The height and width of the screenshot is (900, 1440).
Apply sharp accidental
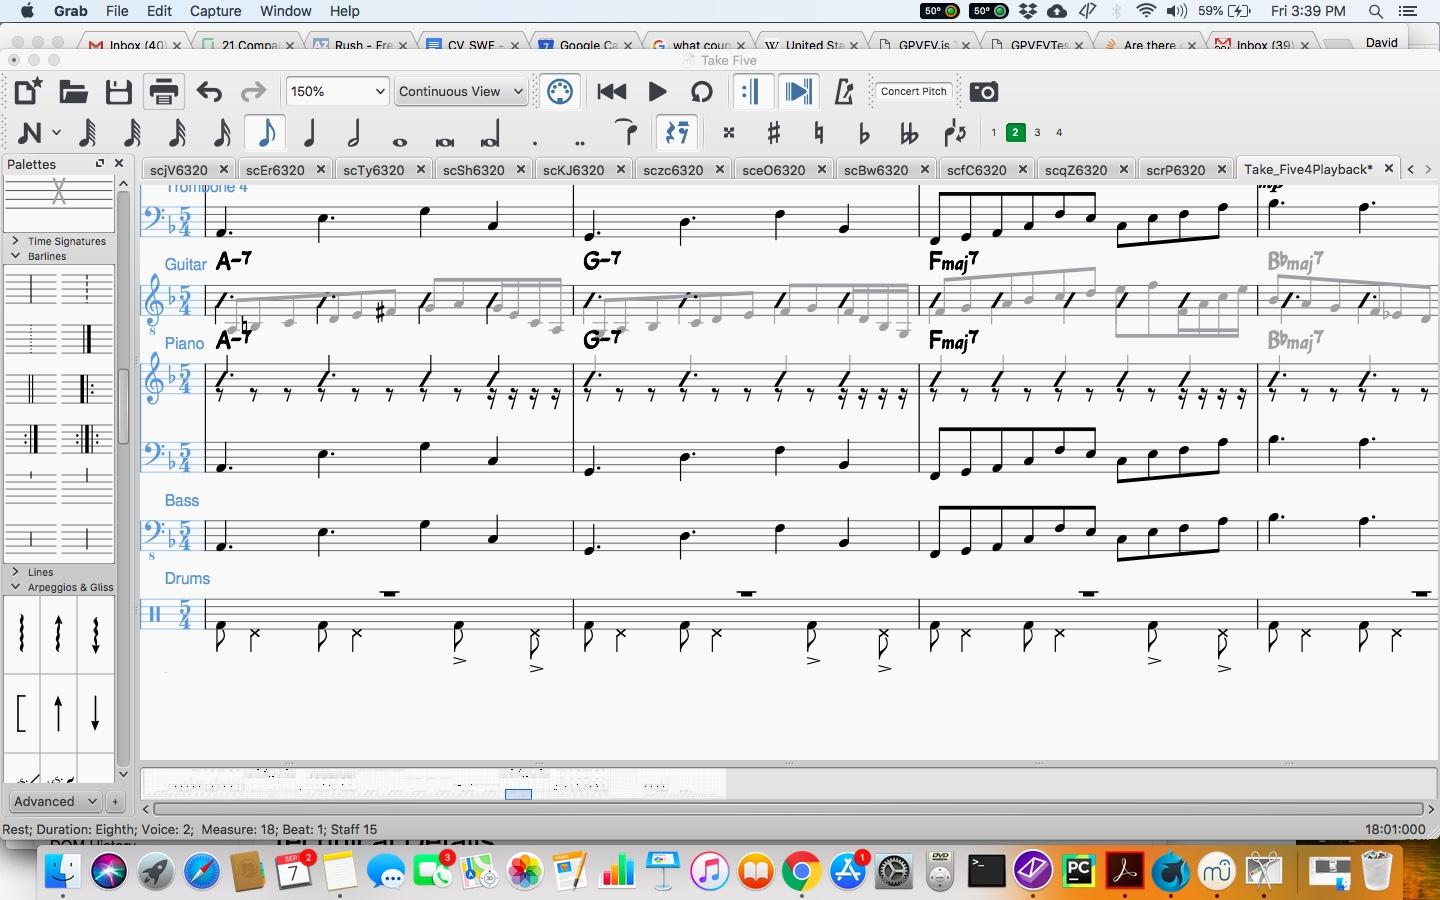[774, 133]
